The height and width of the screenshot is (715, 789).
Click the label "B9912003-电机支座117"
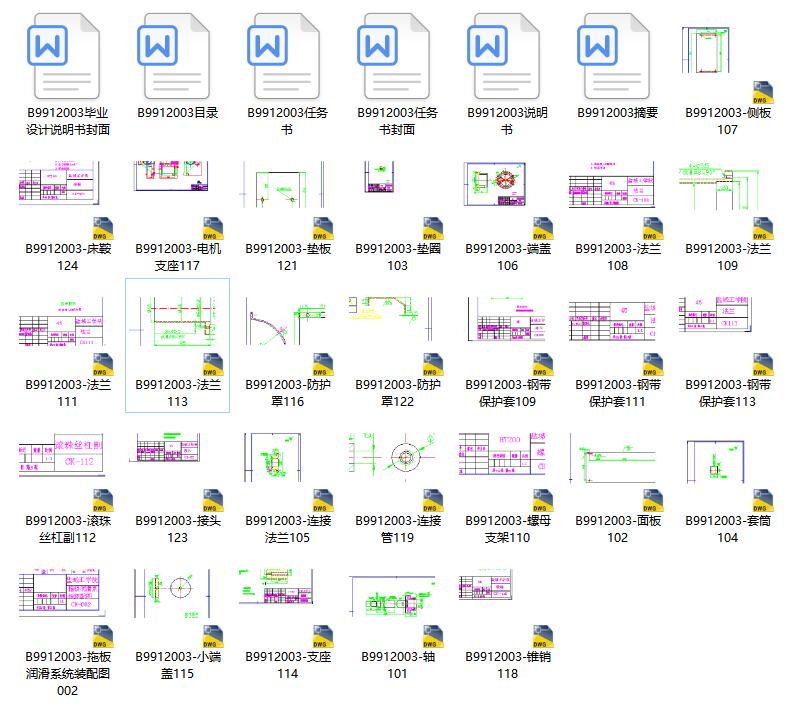pyautogui.click(x=178, y=257)
